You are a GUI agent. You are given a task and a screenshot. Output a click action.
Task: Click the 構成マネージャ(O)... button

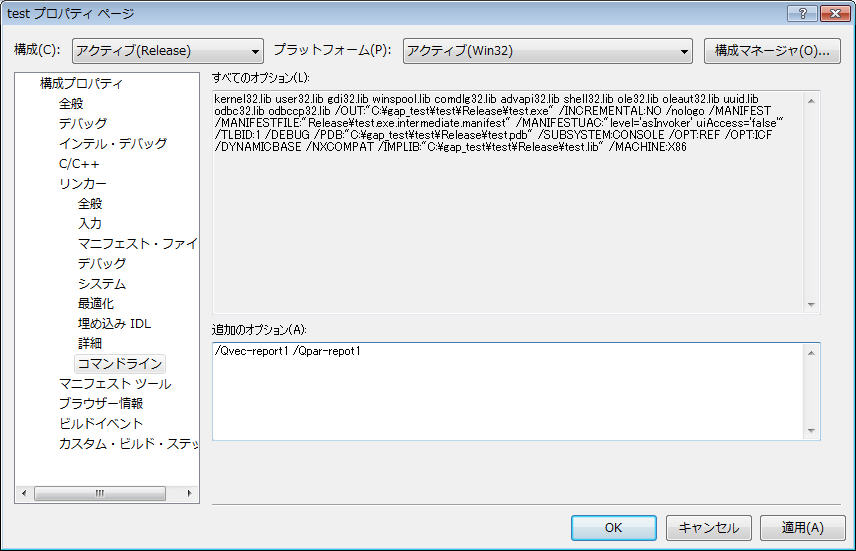pyautogui.click(x=772, y=51)
